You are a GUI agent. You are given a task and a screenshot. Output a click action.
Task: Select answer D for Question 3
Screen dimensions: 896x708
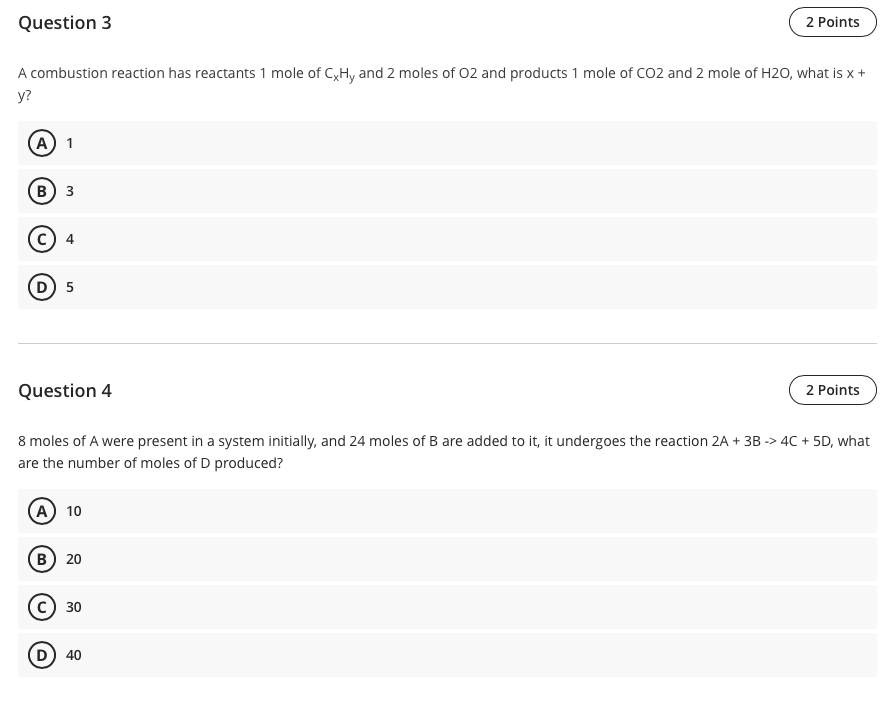(x=42, y=287)
